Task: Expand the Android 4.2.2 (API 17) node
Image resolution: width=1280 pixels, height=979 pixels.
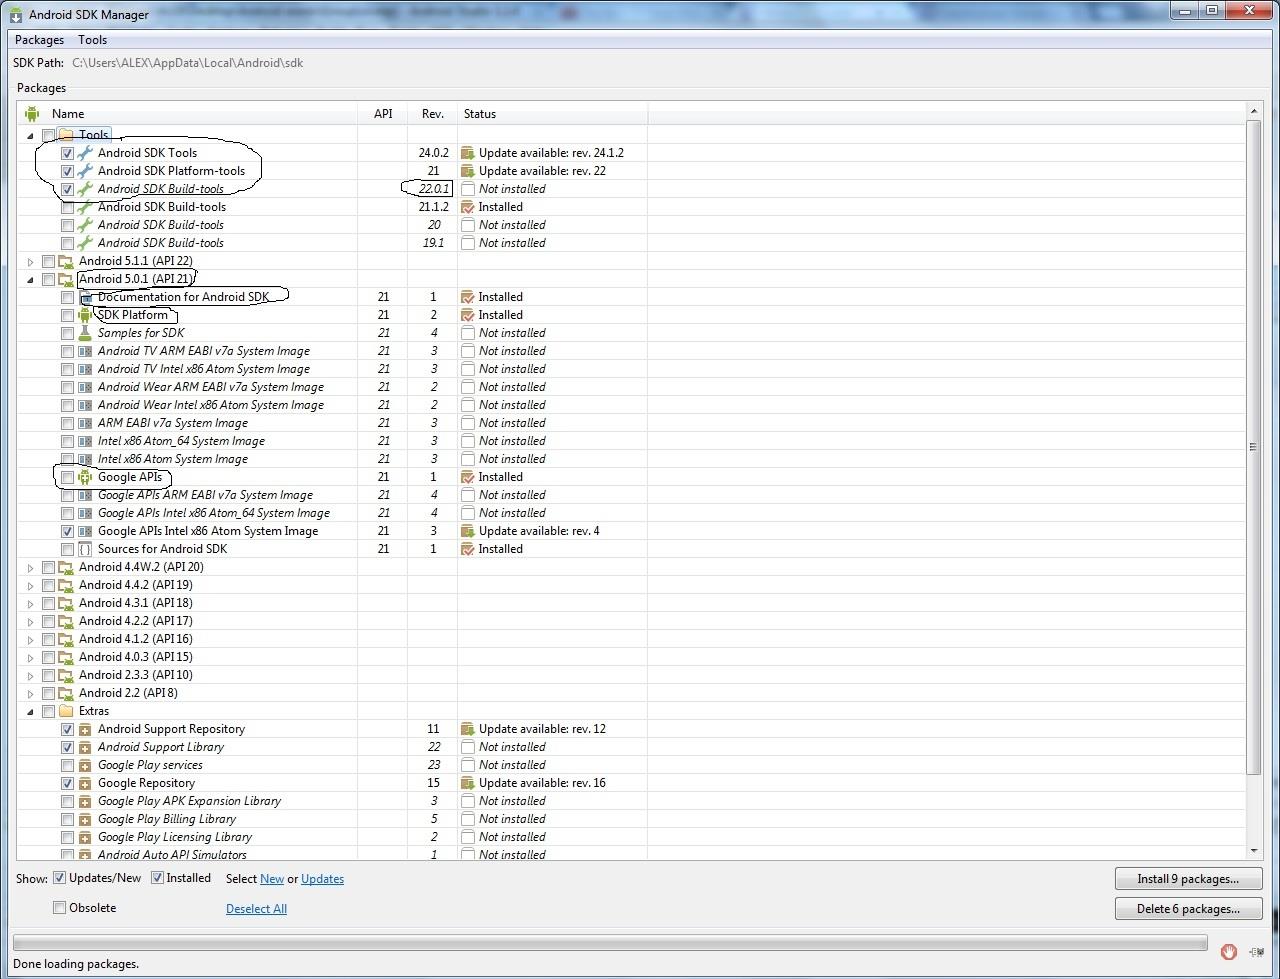Action: click(30, 621)
